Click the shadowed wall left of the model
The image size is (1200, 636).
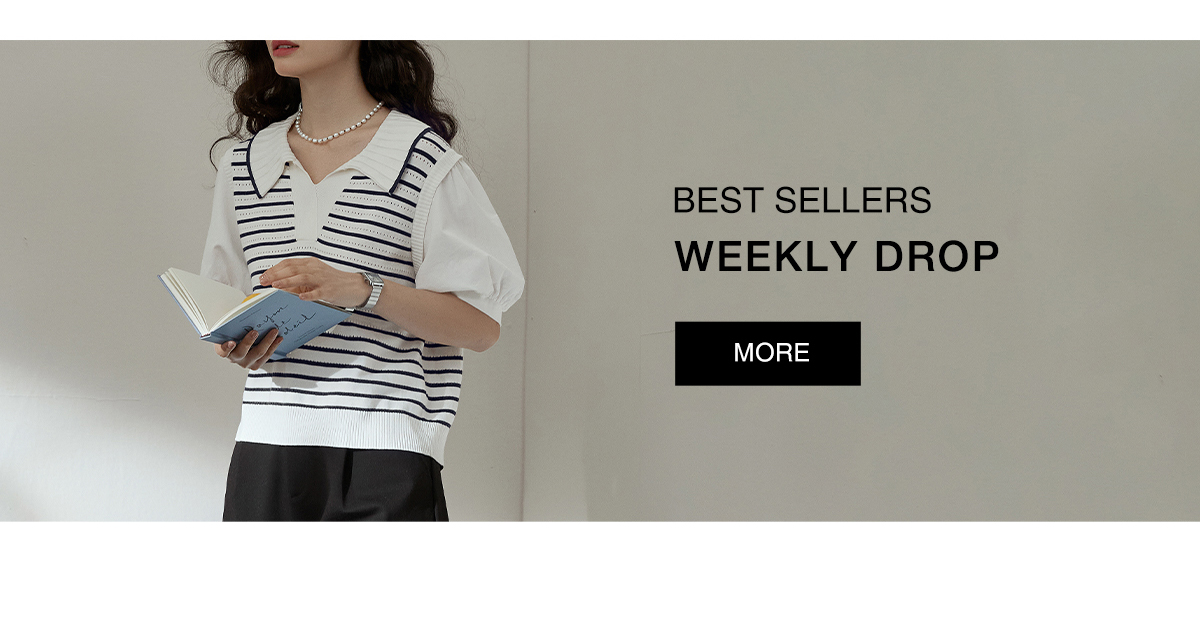pos(100,280)
